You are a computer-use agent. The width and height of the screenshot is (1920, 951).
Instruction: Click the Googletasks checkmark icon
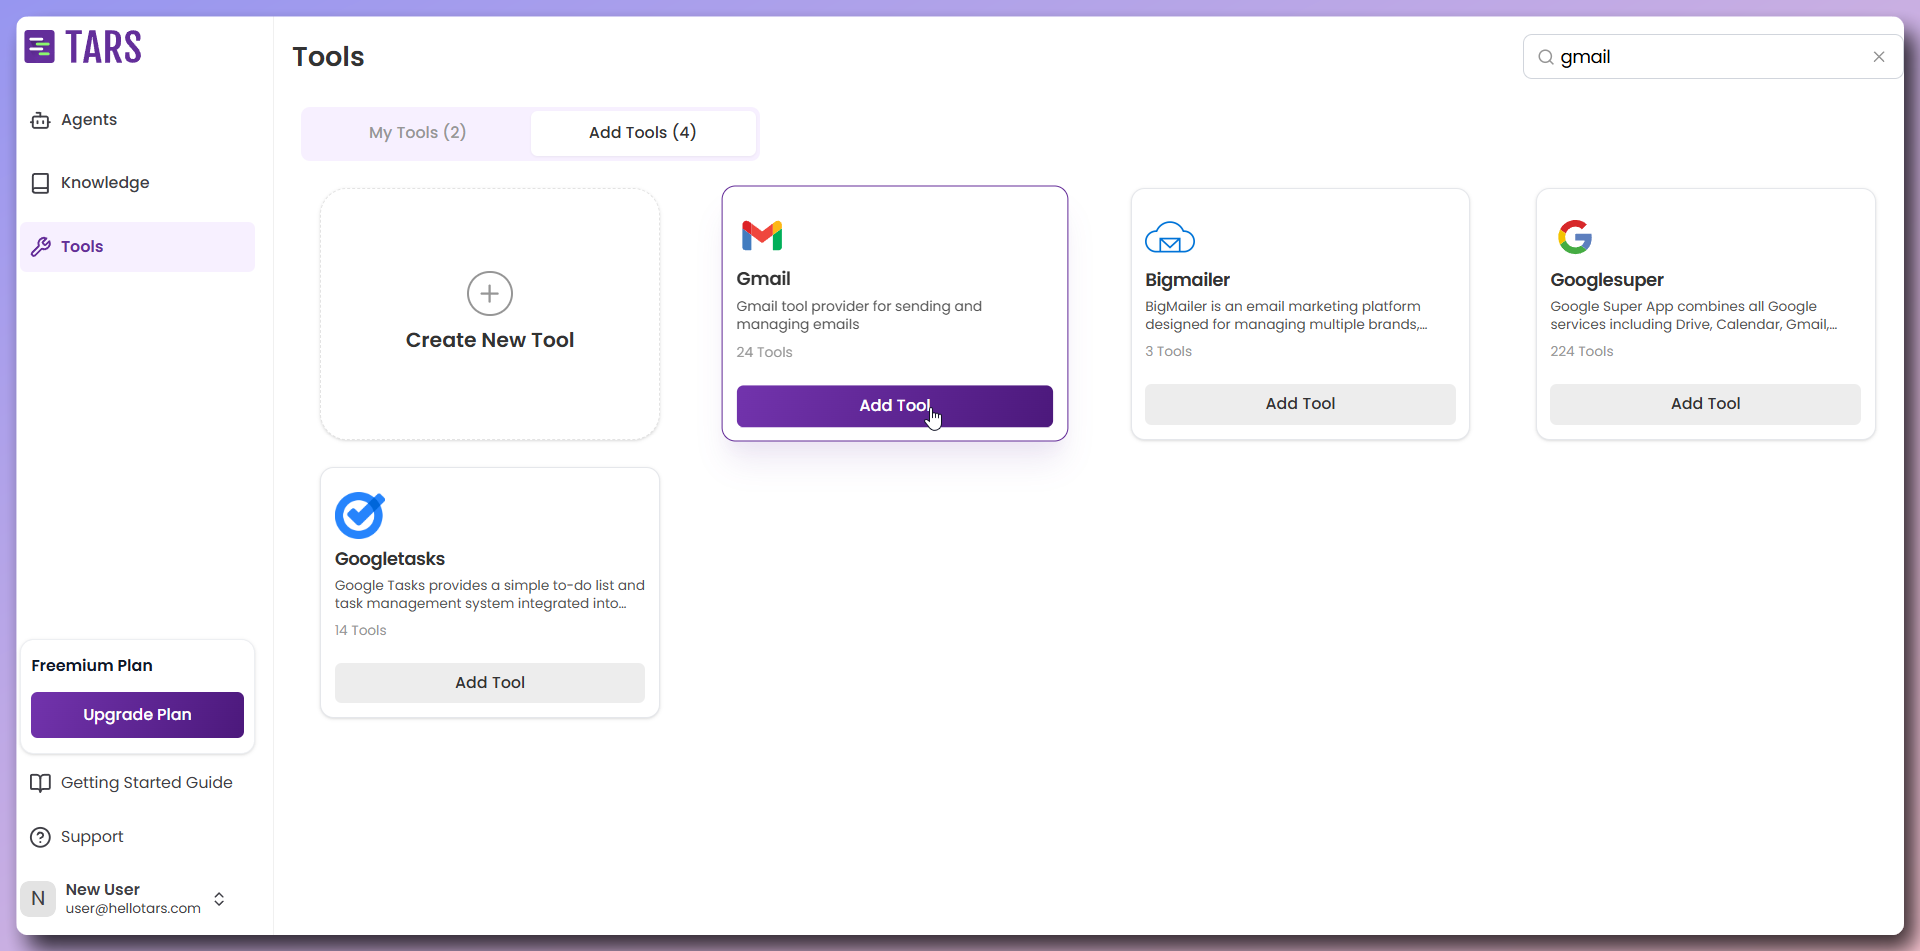point(360,515)
